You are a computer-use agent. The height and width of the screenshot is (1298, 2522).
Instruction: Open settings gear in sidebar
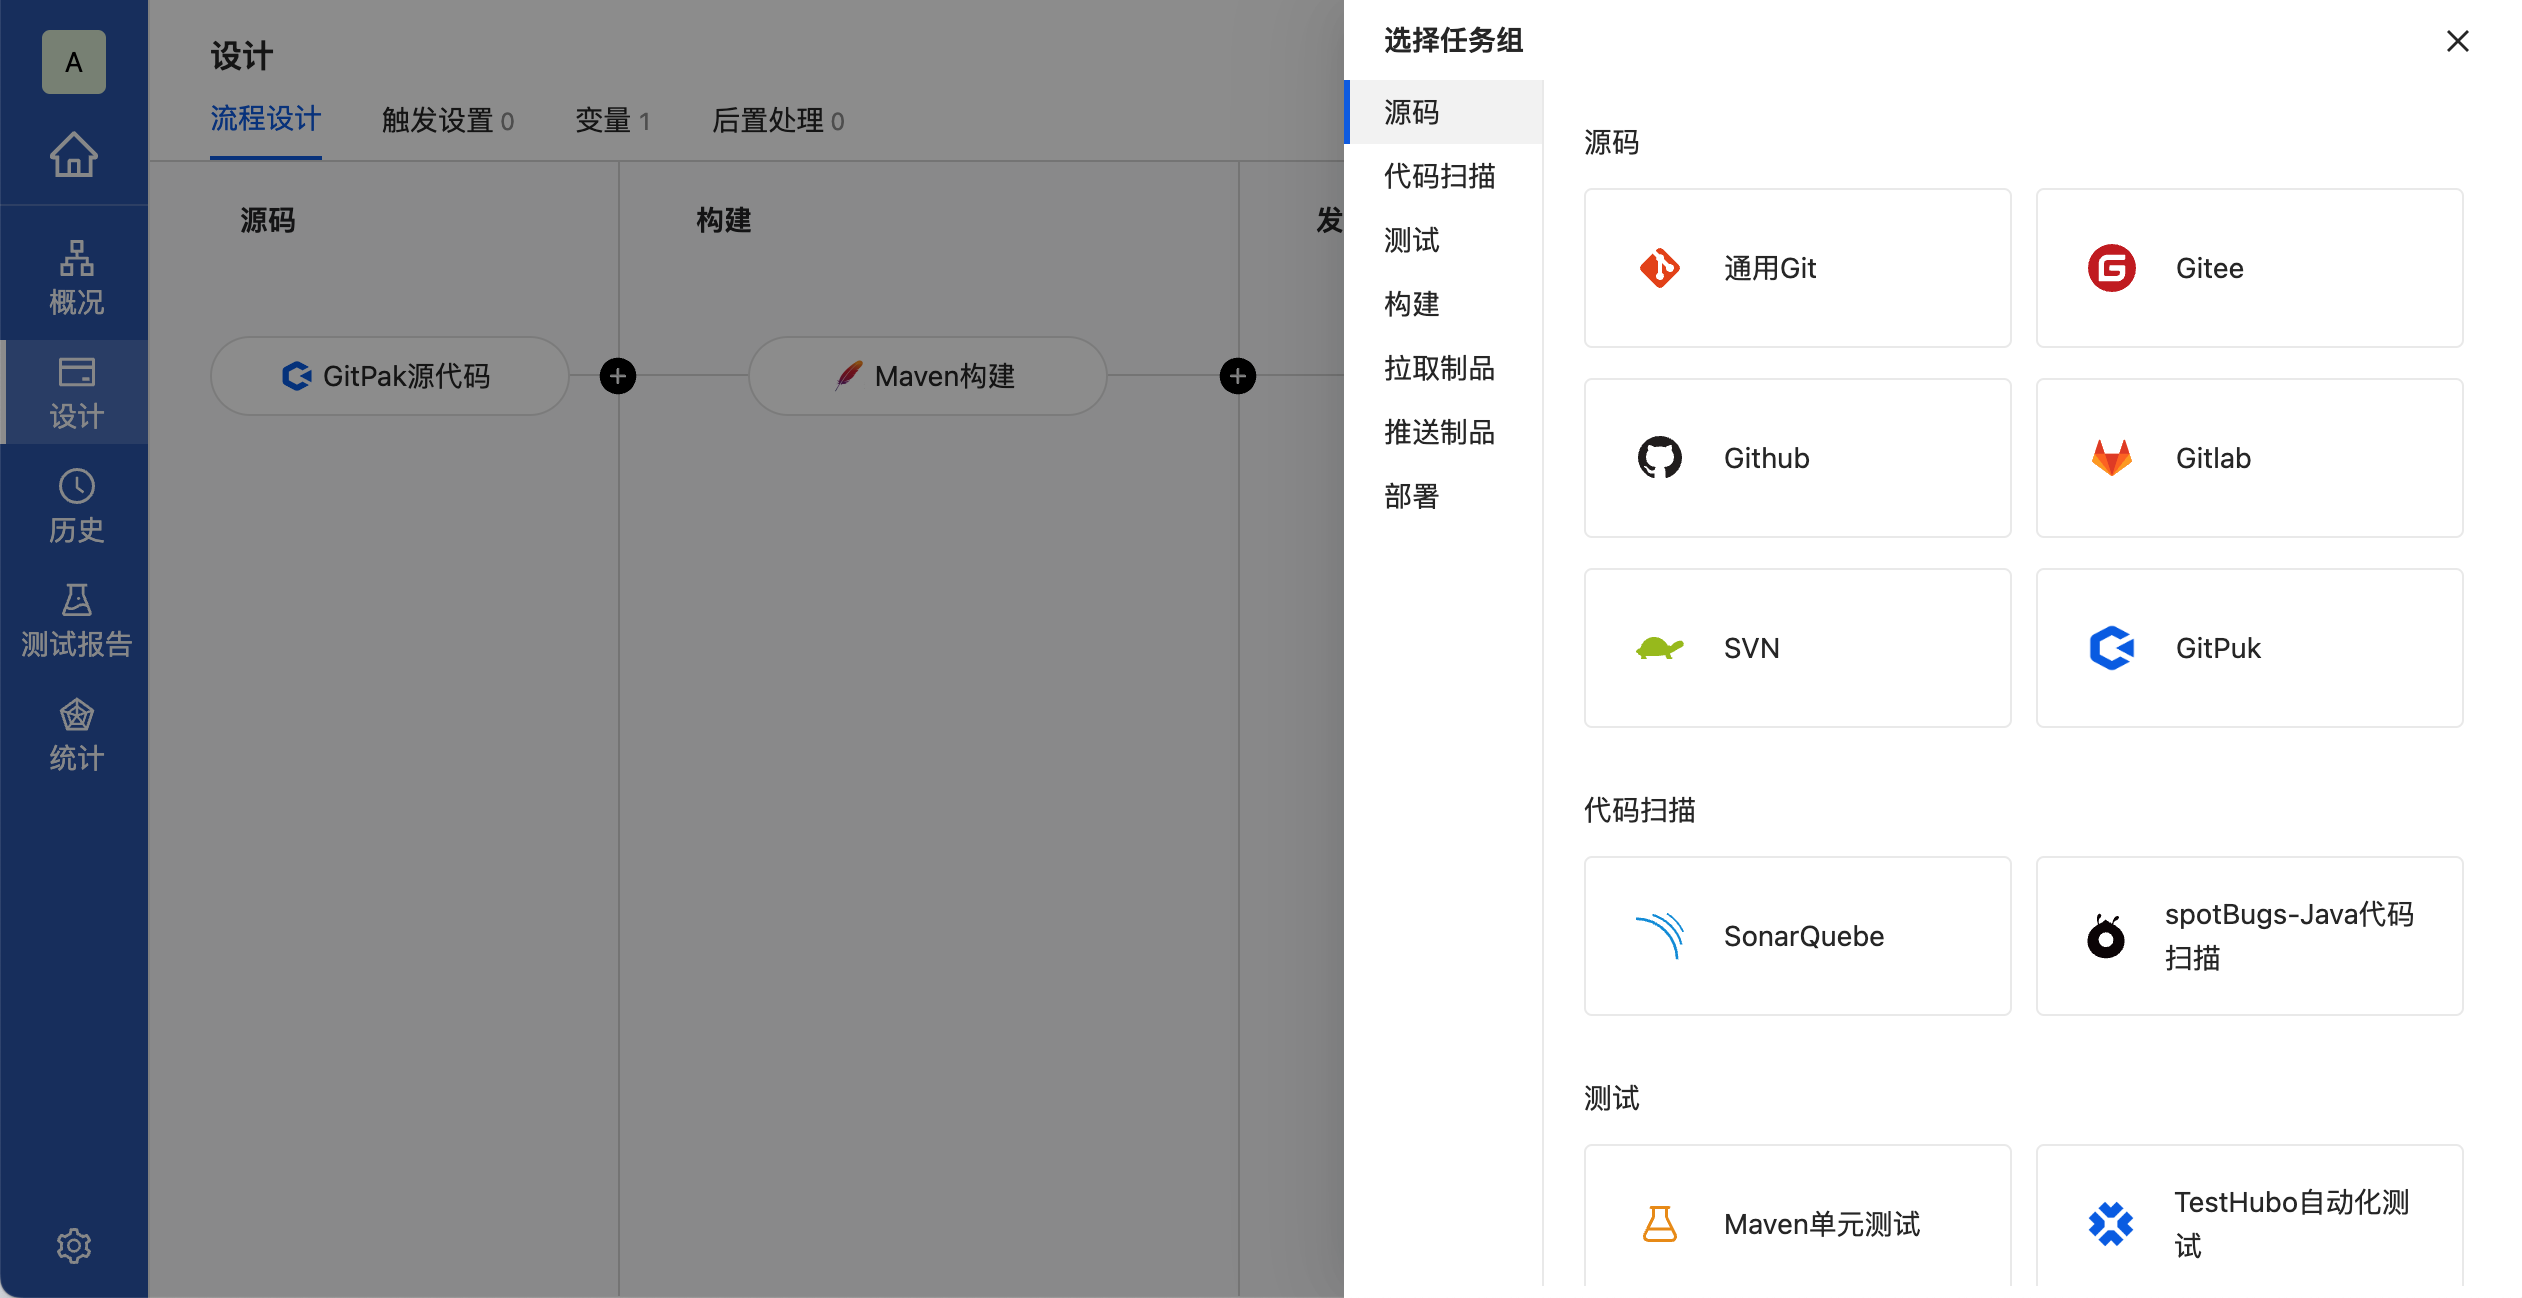pos(74,1245)
